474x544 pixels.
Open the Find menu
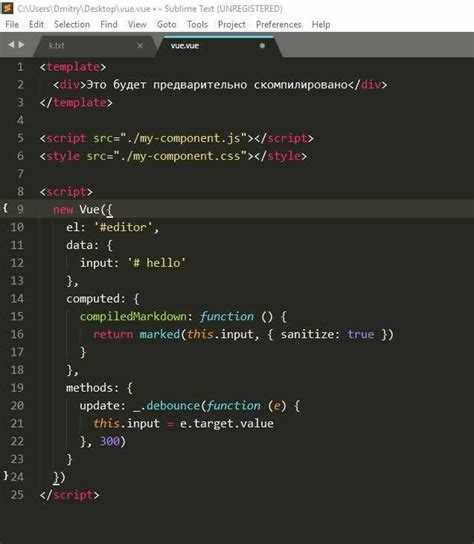point(109,25)
